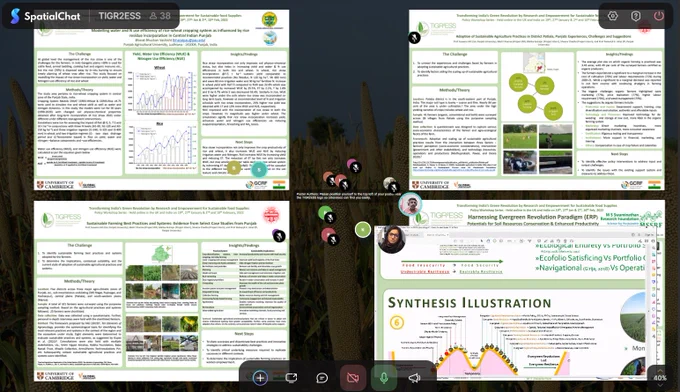Open the chat speech bubble
Viewport: 680px width, 392px height.
pos(322,378)
